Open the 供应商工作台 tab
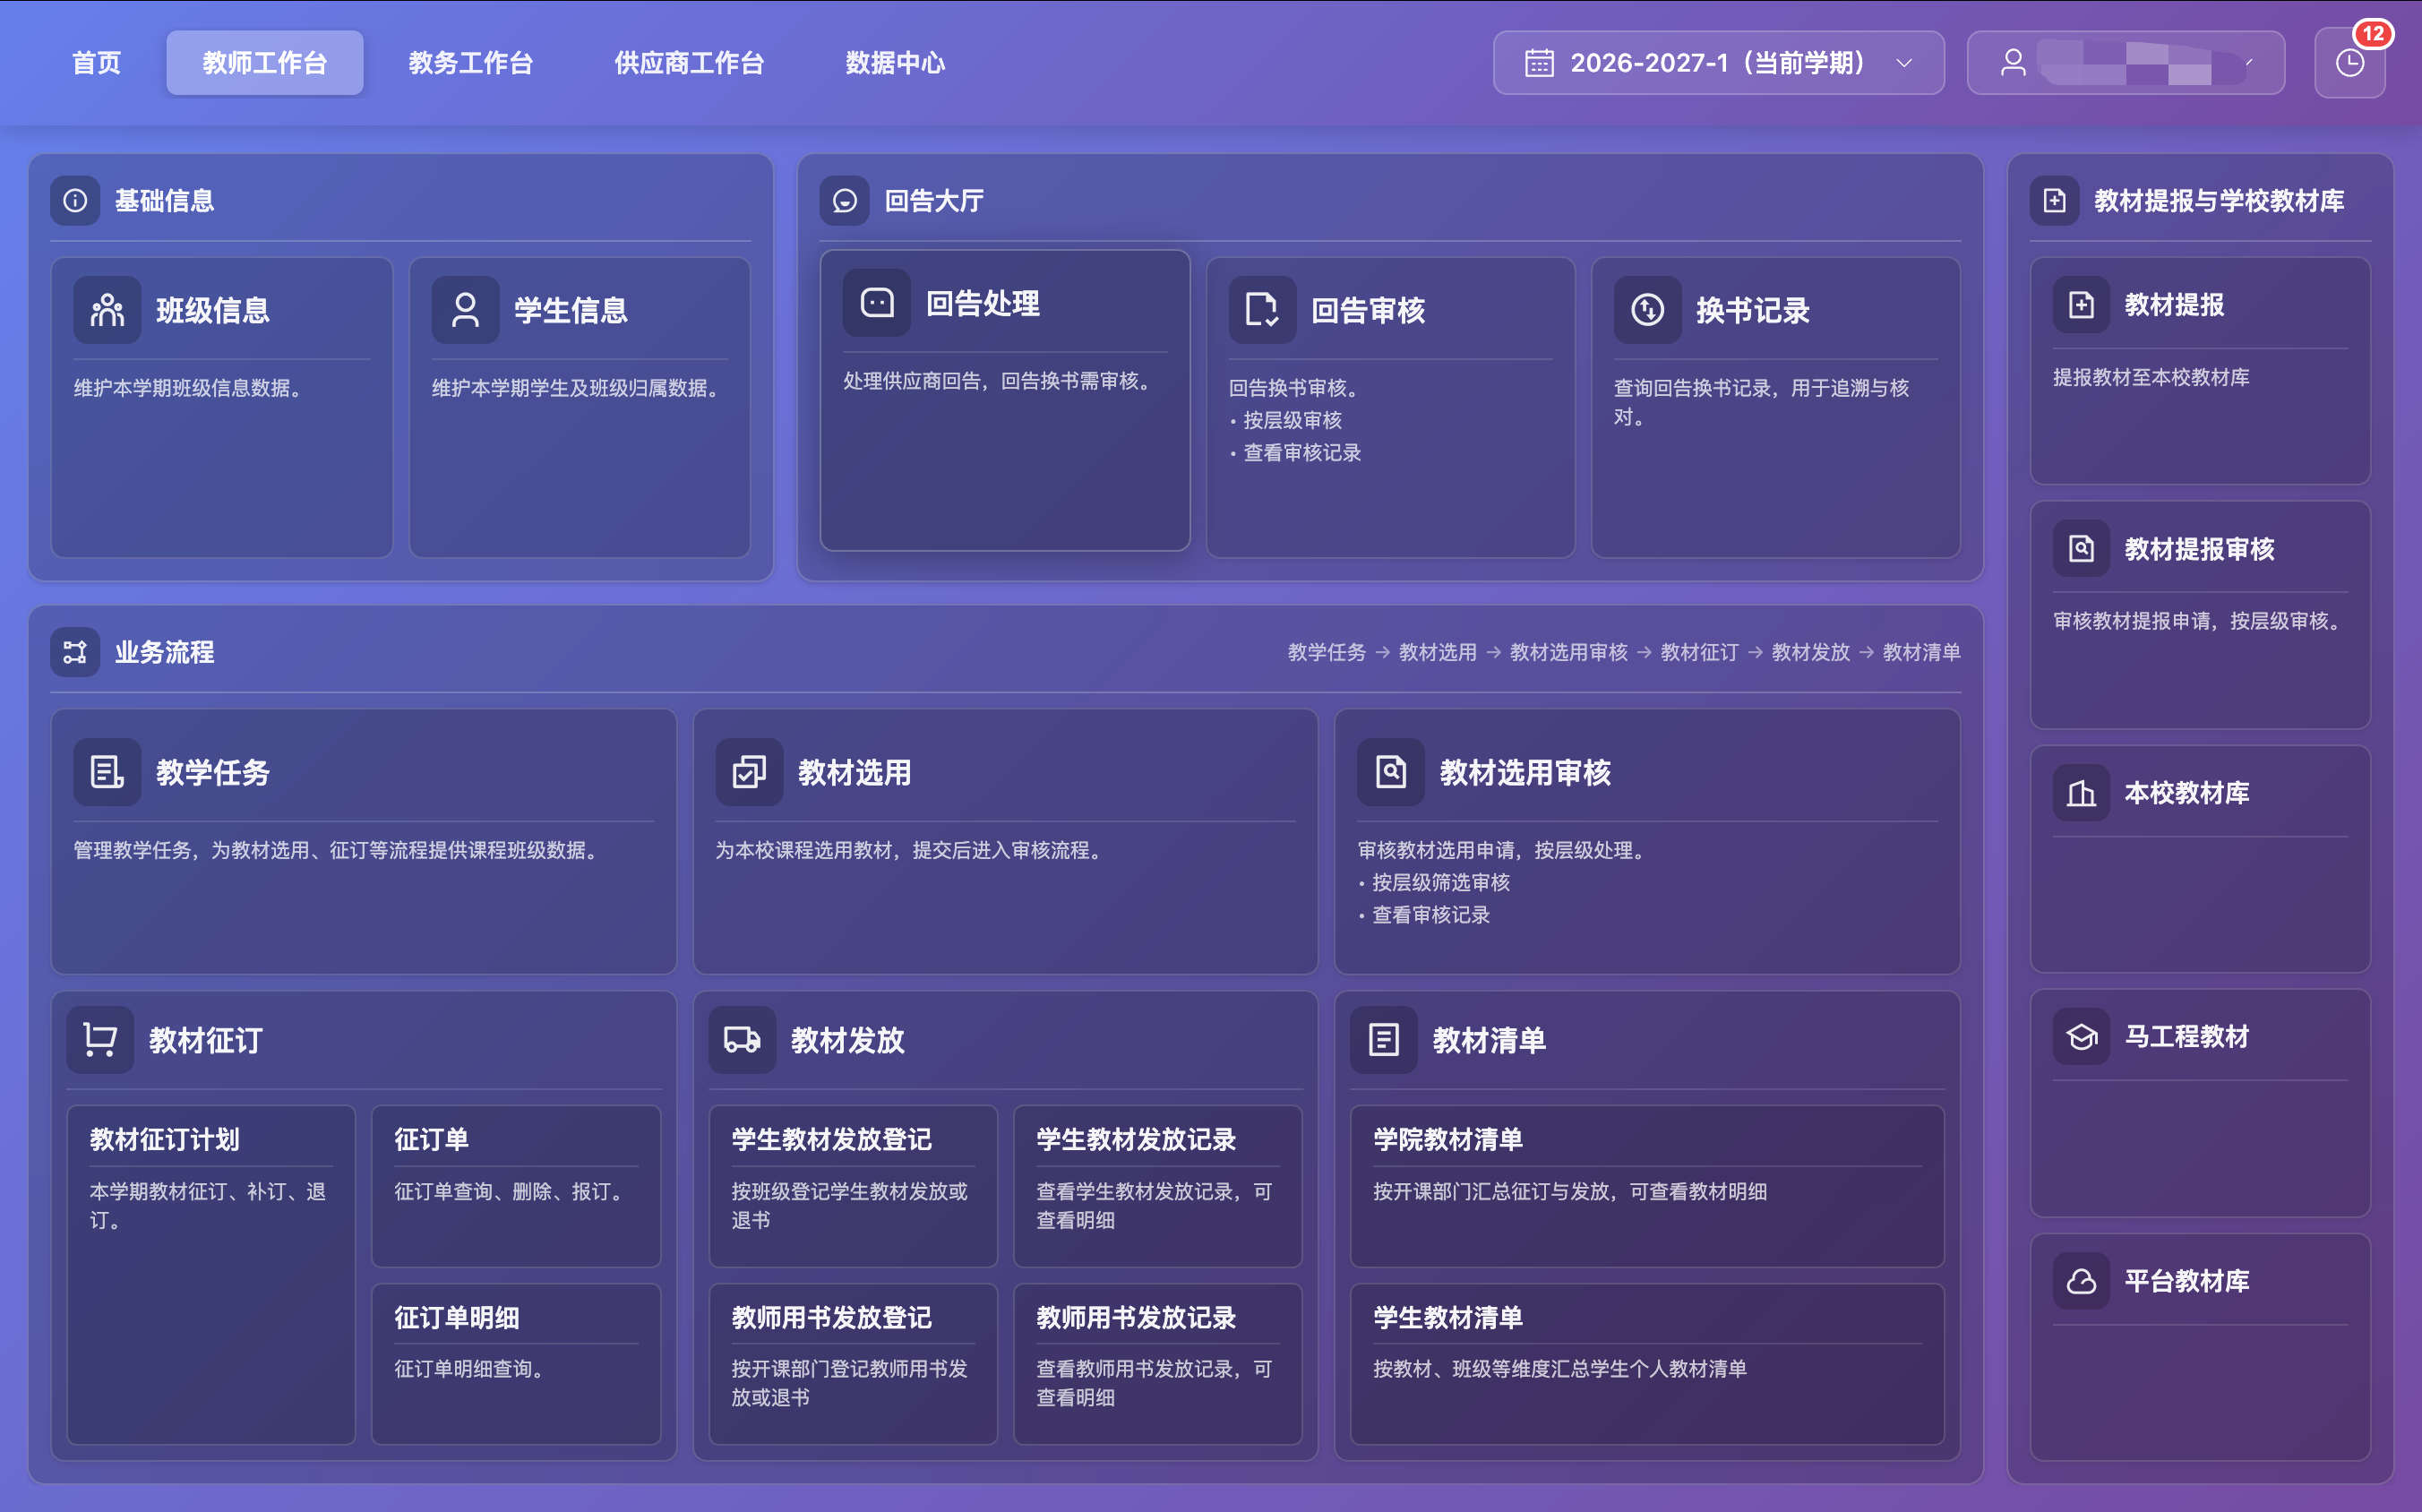This screenshot has height=1512, width=2422. [689, 63]
